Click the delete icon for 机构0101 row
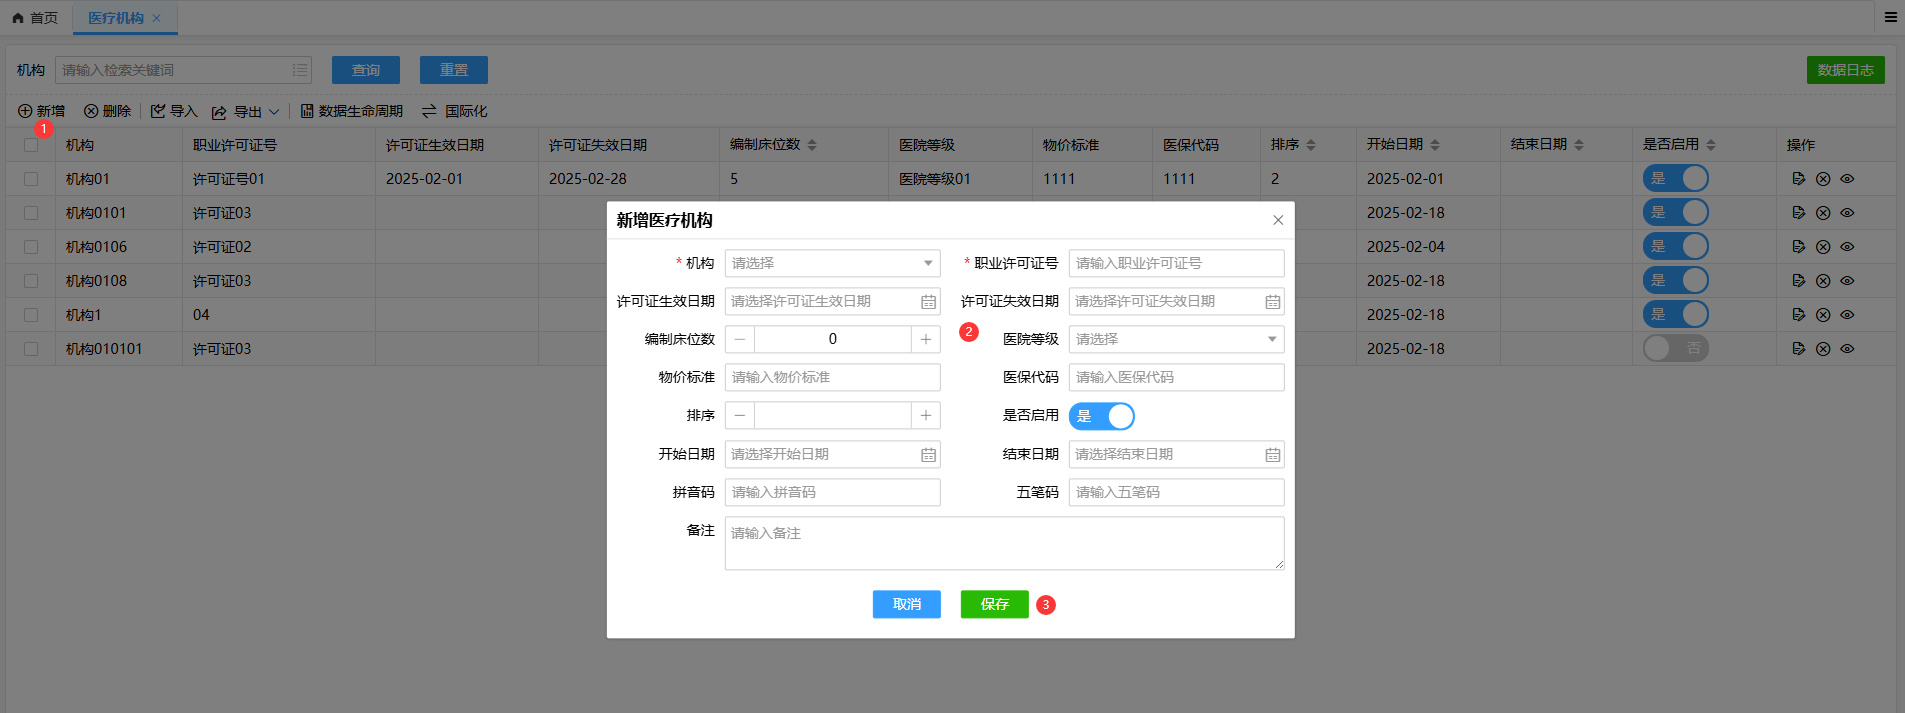The height and width of the screenshot is (713, 1905). click(x=1823, y=213)
